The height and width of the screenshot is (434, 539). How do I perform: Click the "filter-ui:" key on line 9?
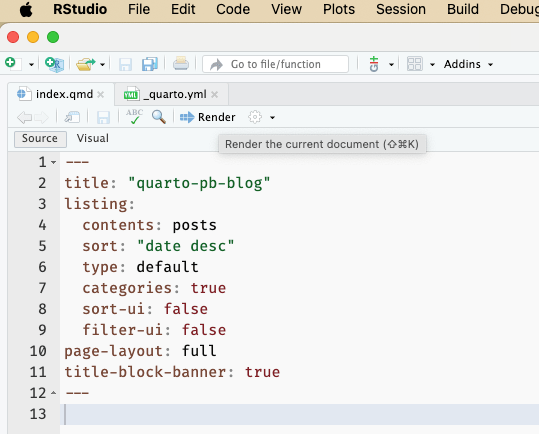[126, 330]
